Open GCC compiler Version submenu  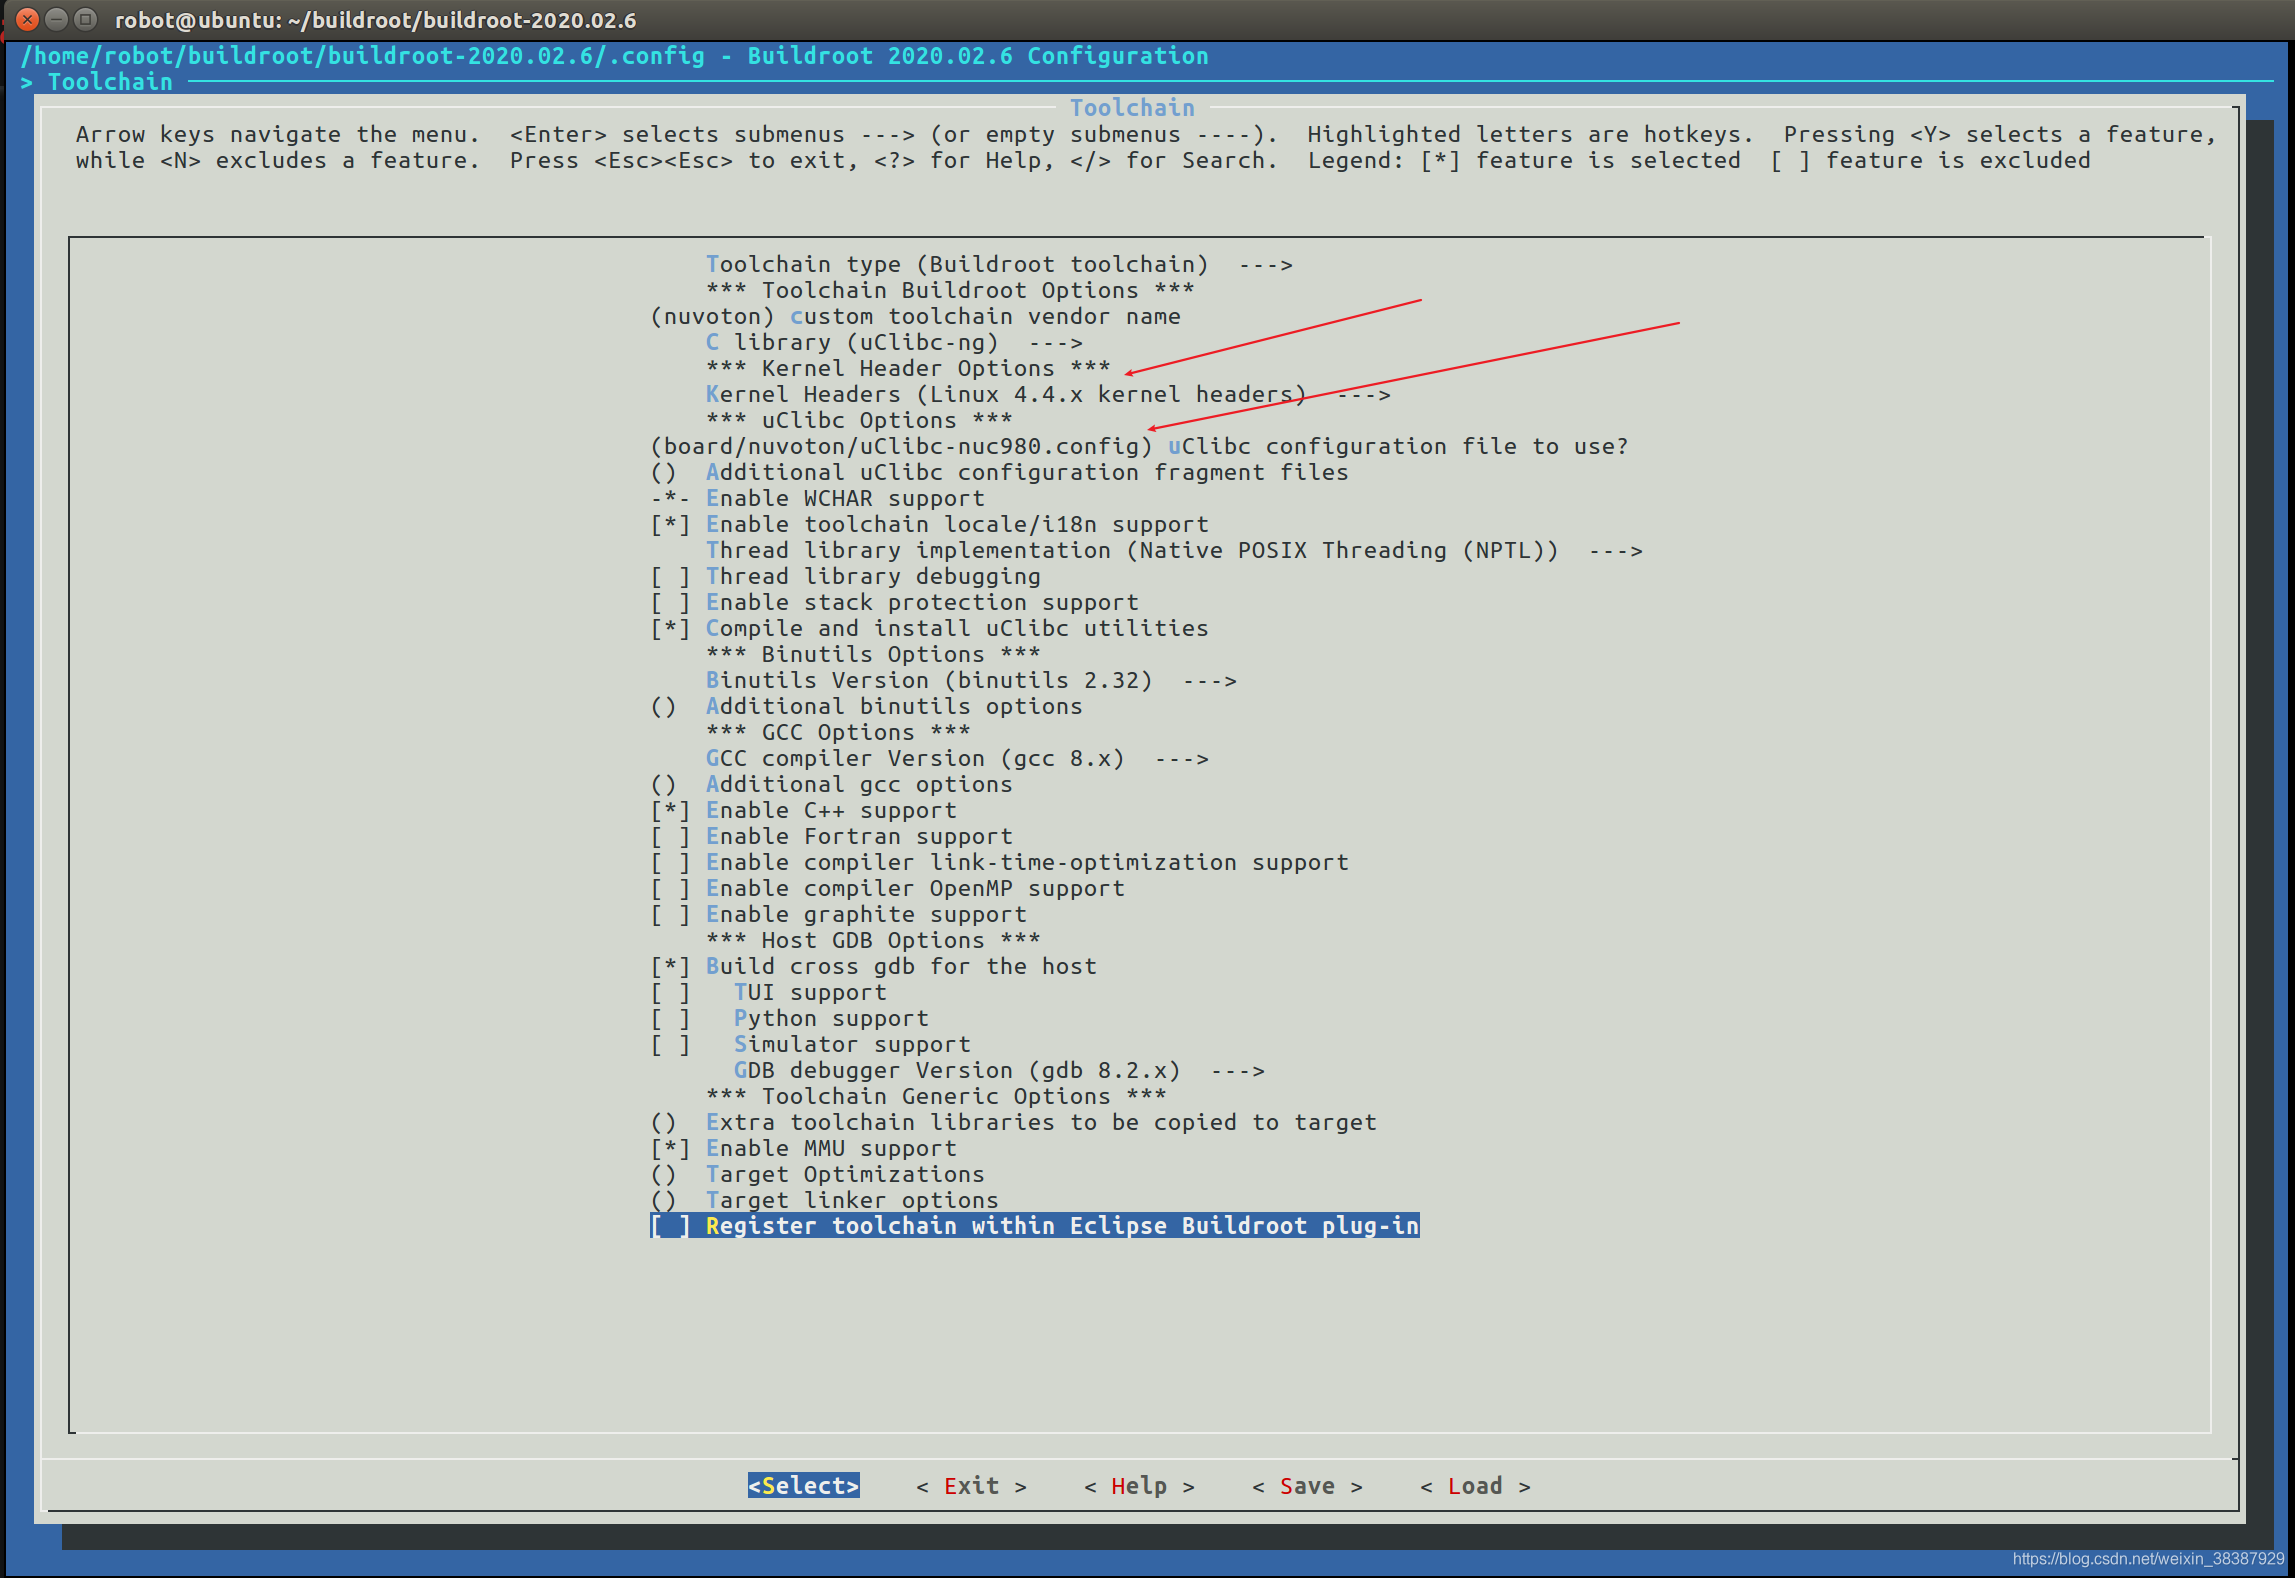[957, 758]
